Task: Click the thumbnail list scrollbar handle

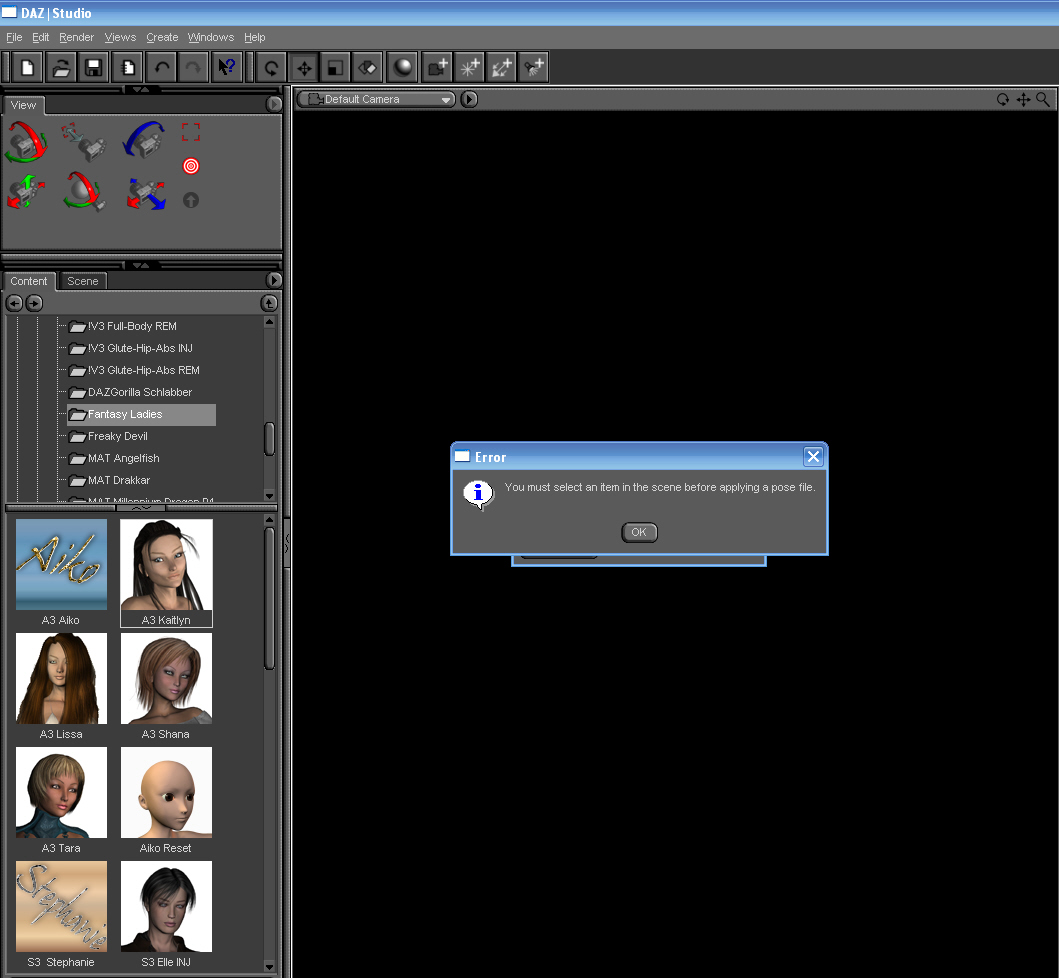Action: point(269,598)
